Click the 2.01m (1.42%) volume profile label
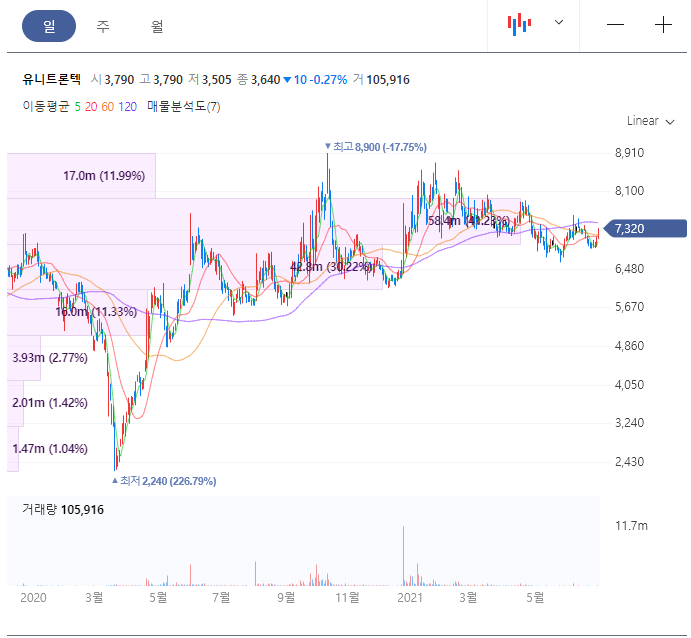Image resolution: width=691 pixels, height=638 pixels. pyautogui.click(x=50, y=403)
